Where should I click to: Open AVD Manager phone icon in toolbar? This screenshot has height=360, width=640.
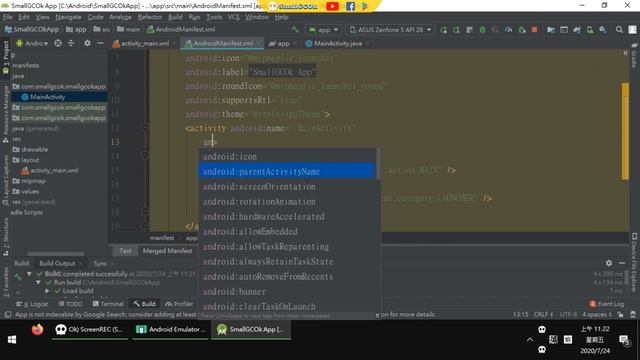590,30
